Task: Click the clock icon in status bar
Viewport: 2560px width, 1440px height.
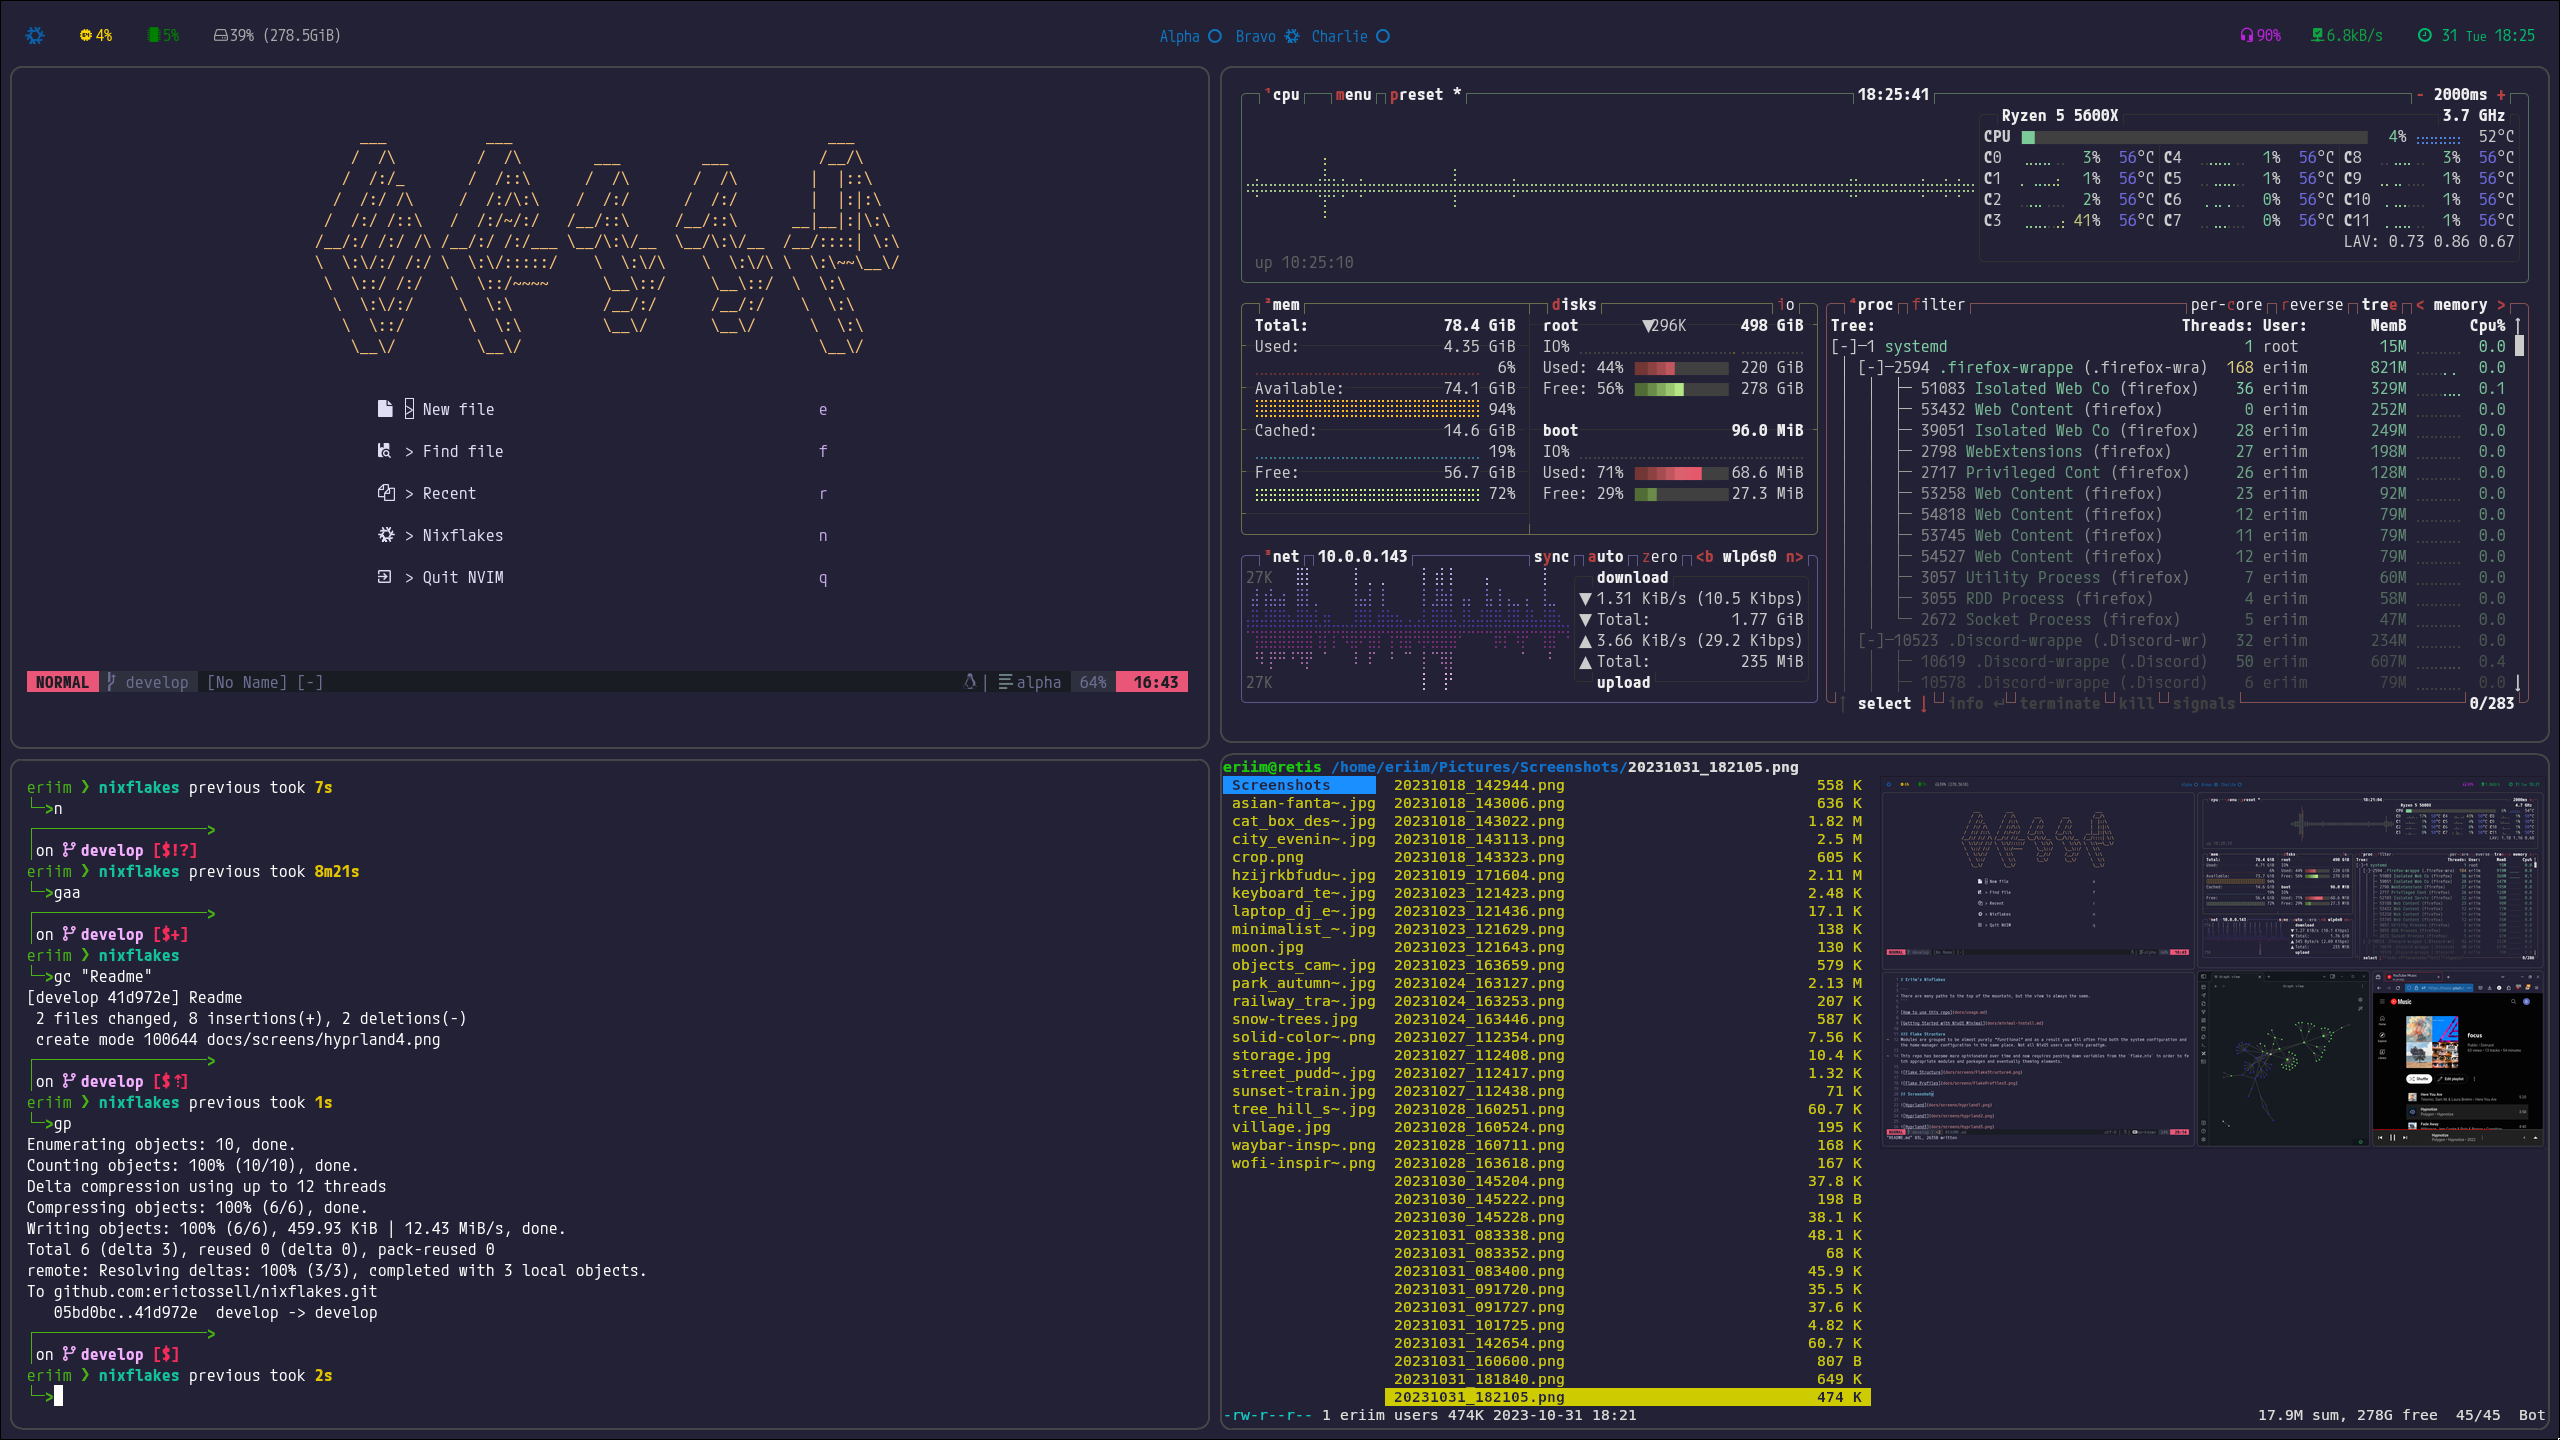Action: click(2424, 35)
